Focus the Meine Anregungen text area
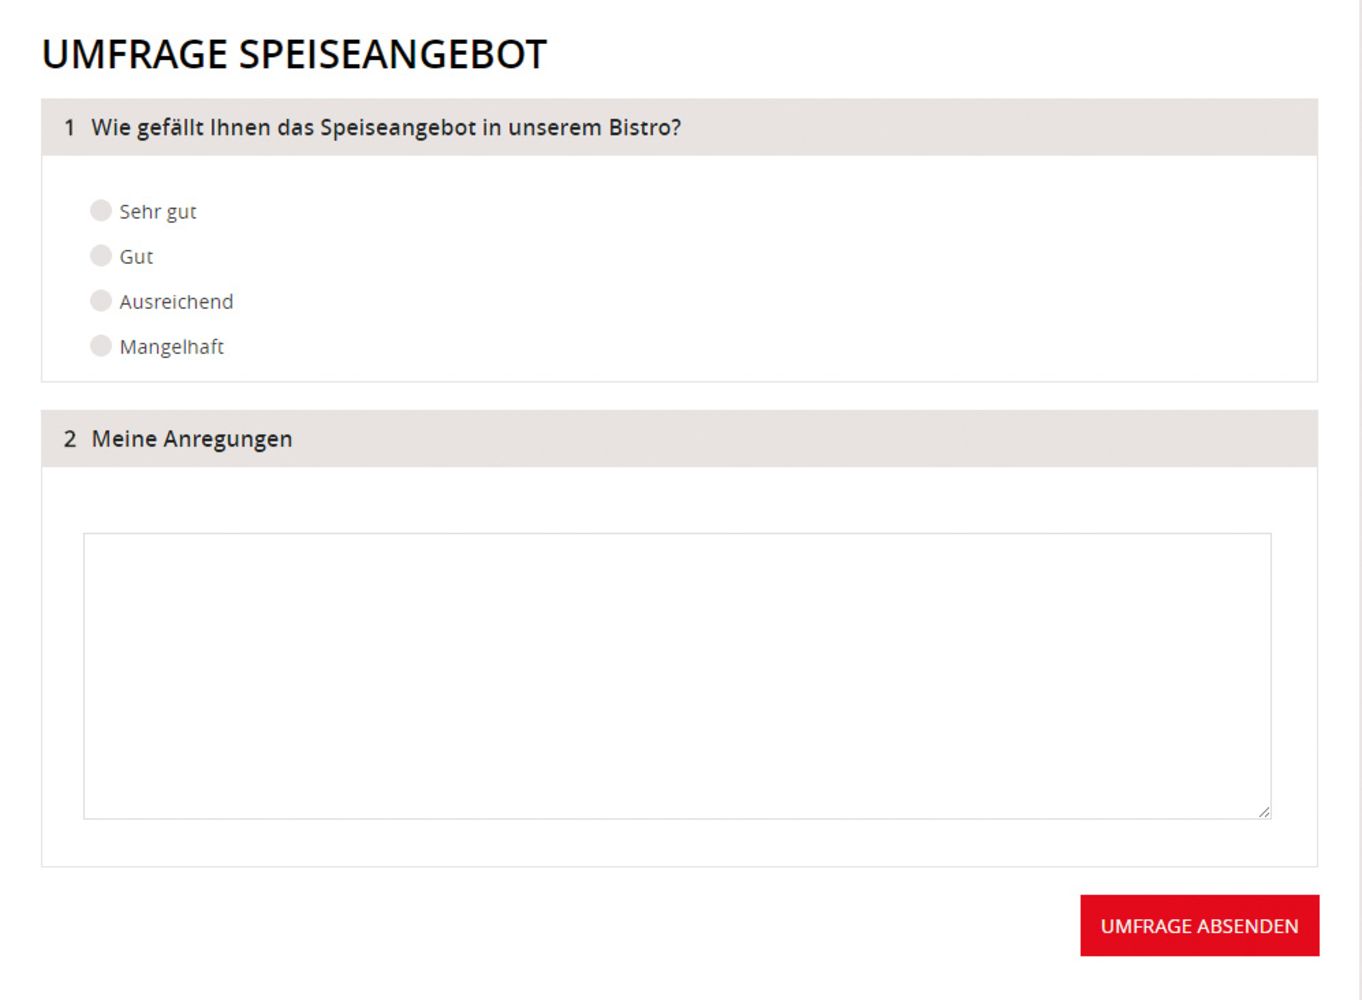 click(x=677, y=676)
